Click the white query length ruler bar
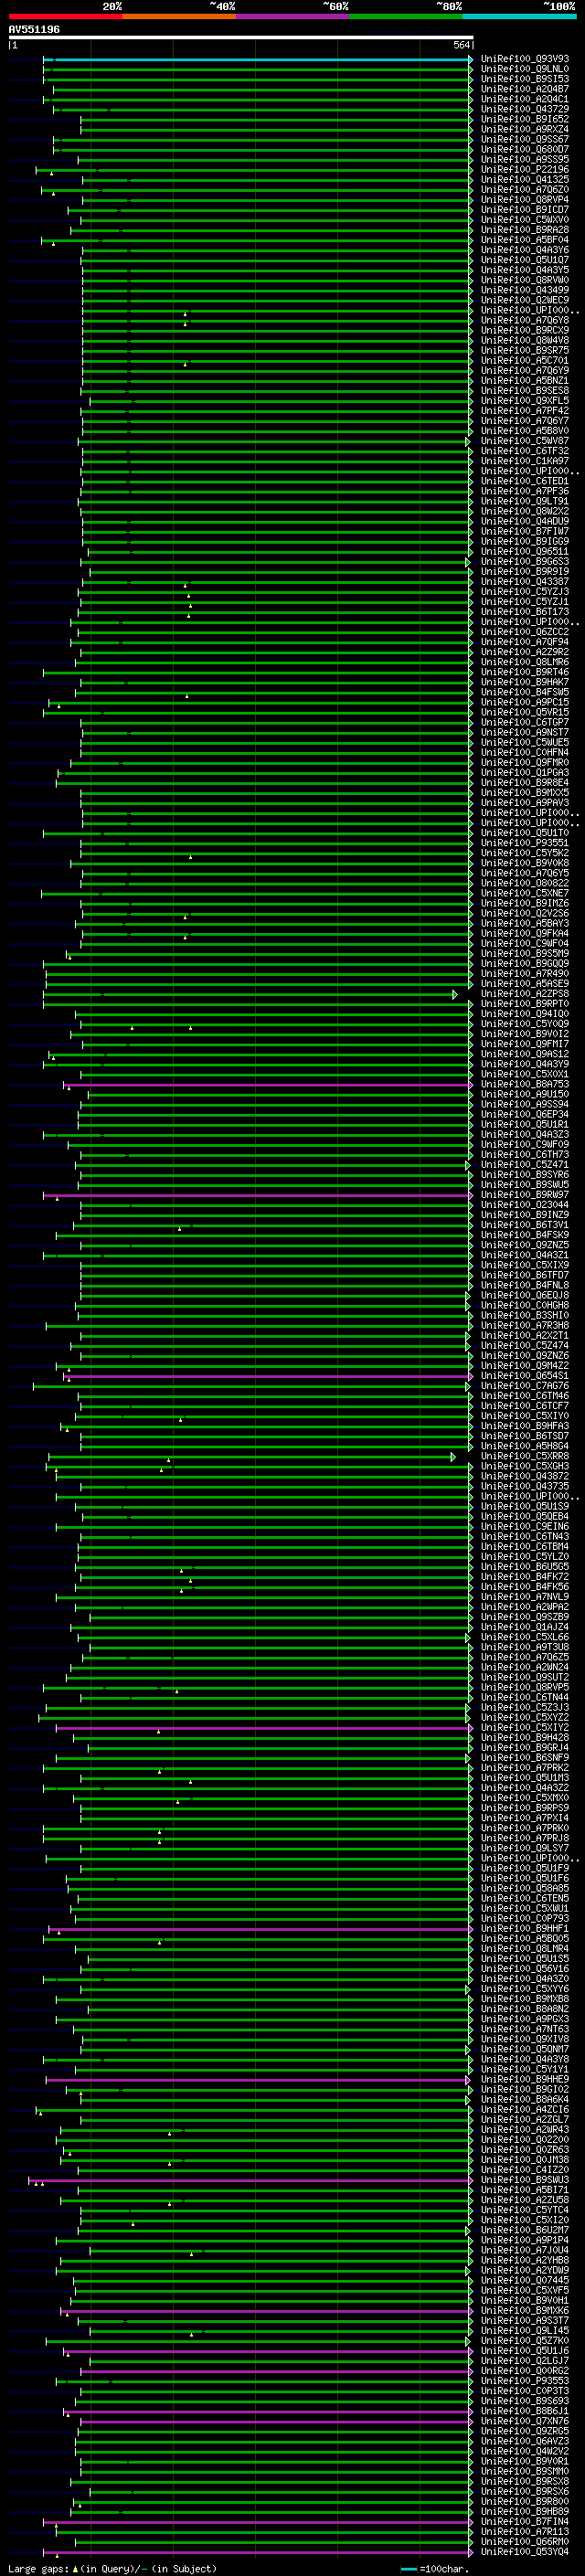This screenshot has width=585, height=2576. point(241,38)
